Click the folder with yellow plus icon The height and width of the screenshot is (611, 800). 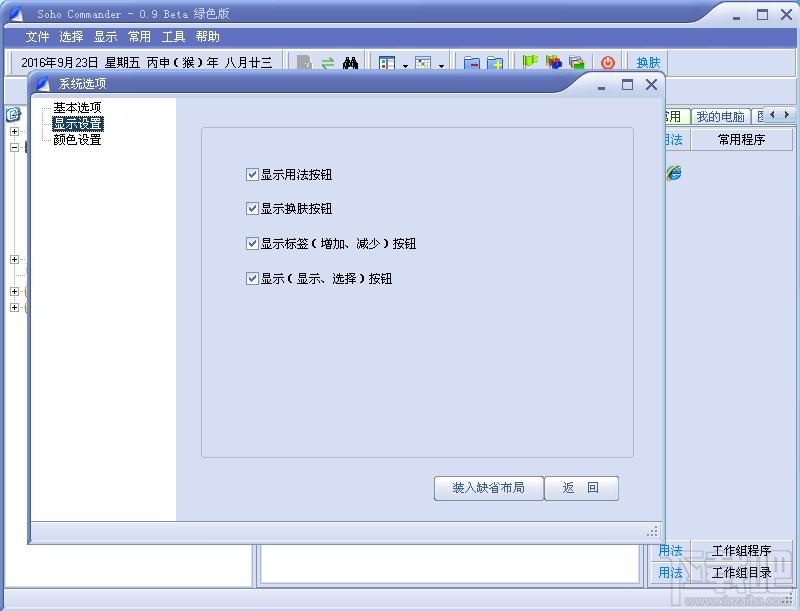495,63
